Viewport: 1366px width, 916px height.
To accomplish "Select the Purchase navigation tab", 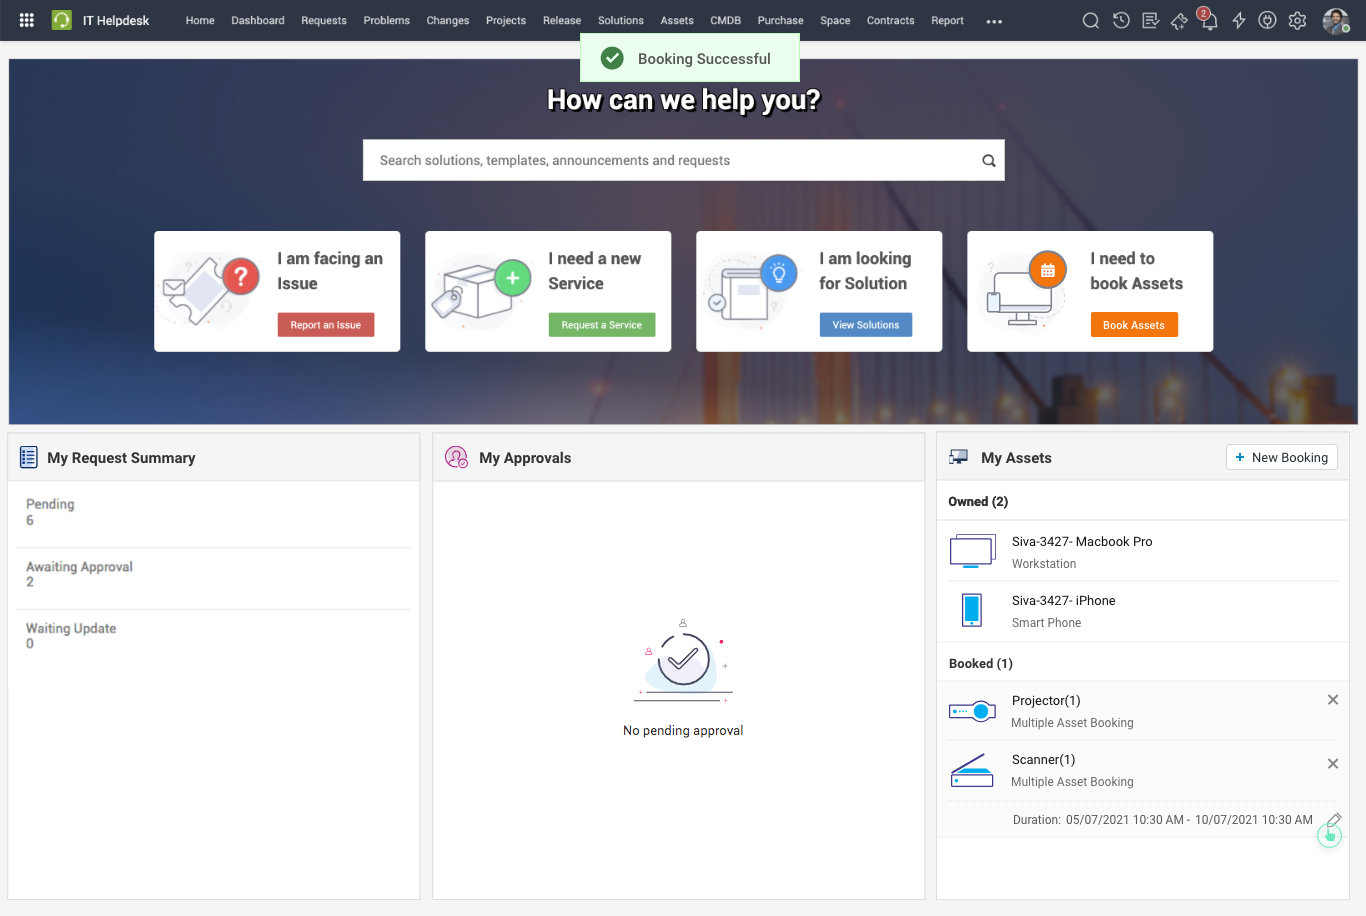I will (780, 20).
